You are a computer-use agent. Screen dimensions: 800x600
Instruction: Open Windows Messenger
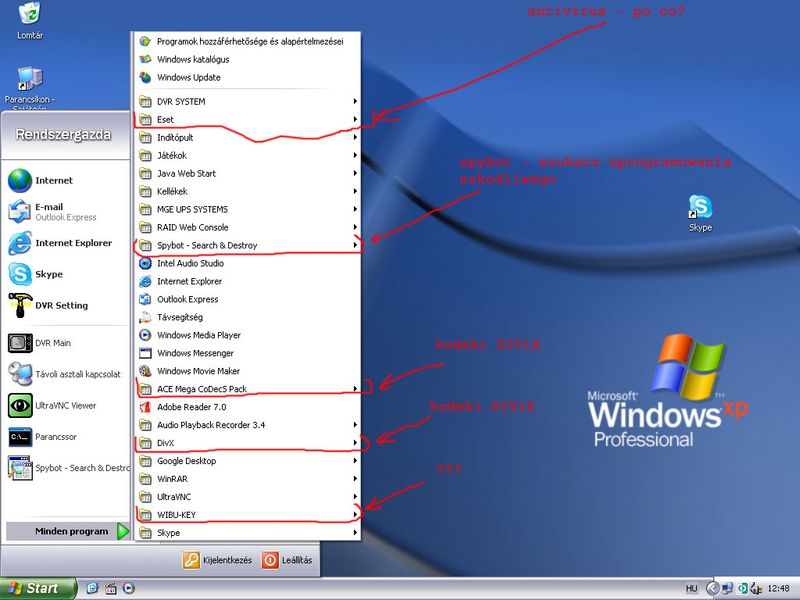click(x=247, y=353)
